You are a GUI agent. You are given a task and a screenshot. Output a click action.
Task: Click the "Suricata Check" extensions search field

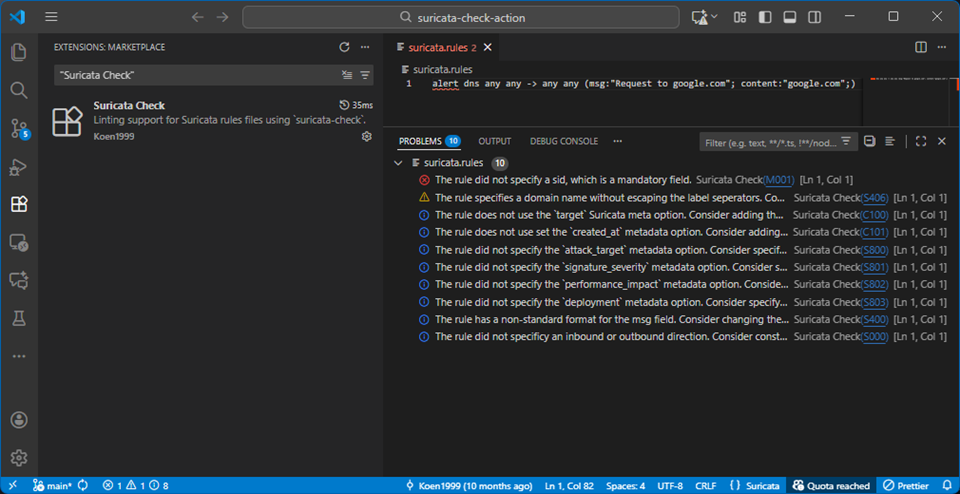196,75
